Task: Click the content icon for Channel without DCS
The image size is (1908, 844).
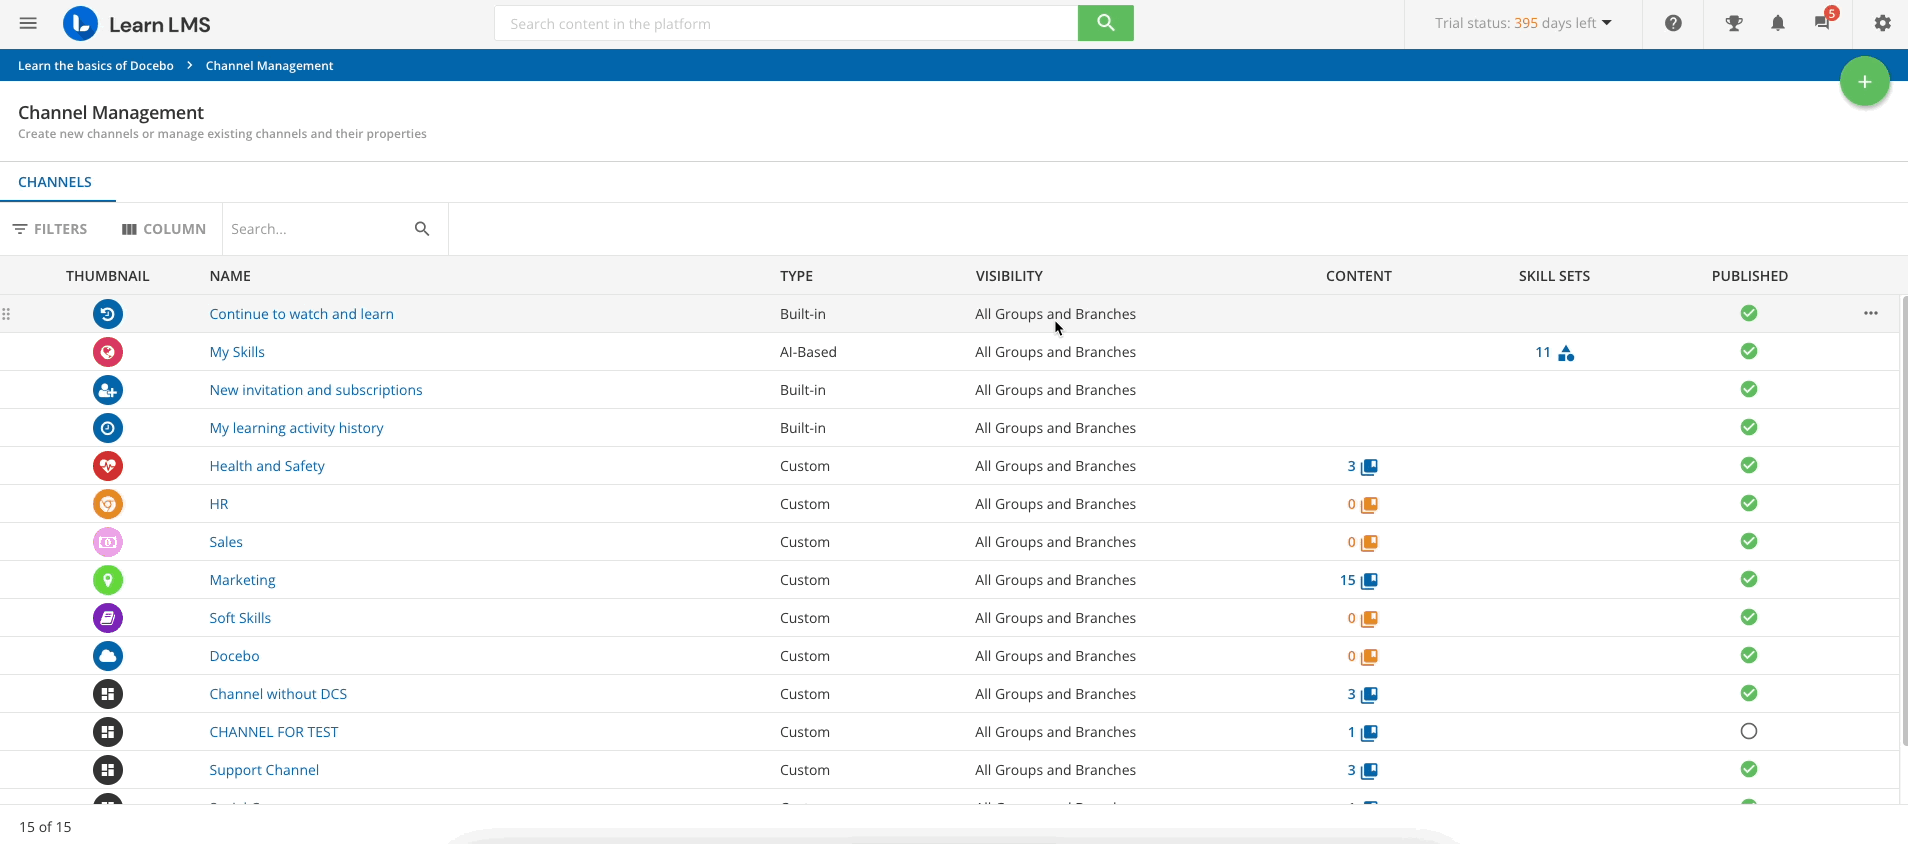Action: (1369, 695)
